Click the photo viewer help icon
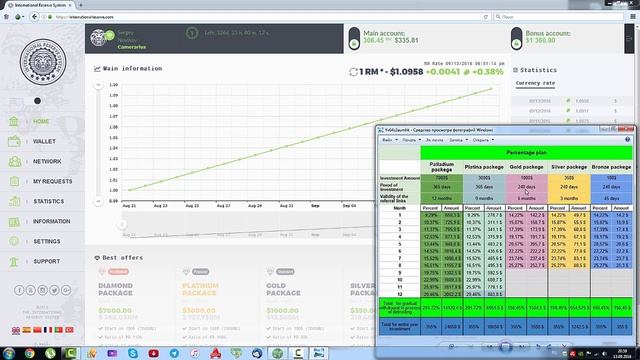640x360 pixels. [x=628, y=140]
